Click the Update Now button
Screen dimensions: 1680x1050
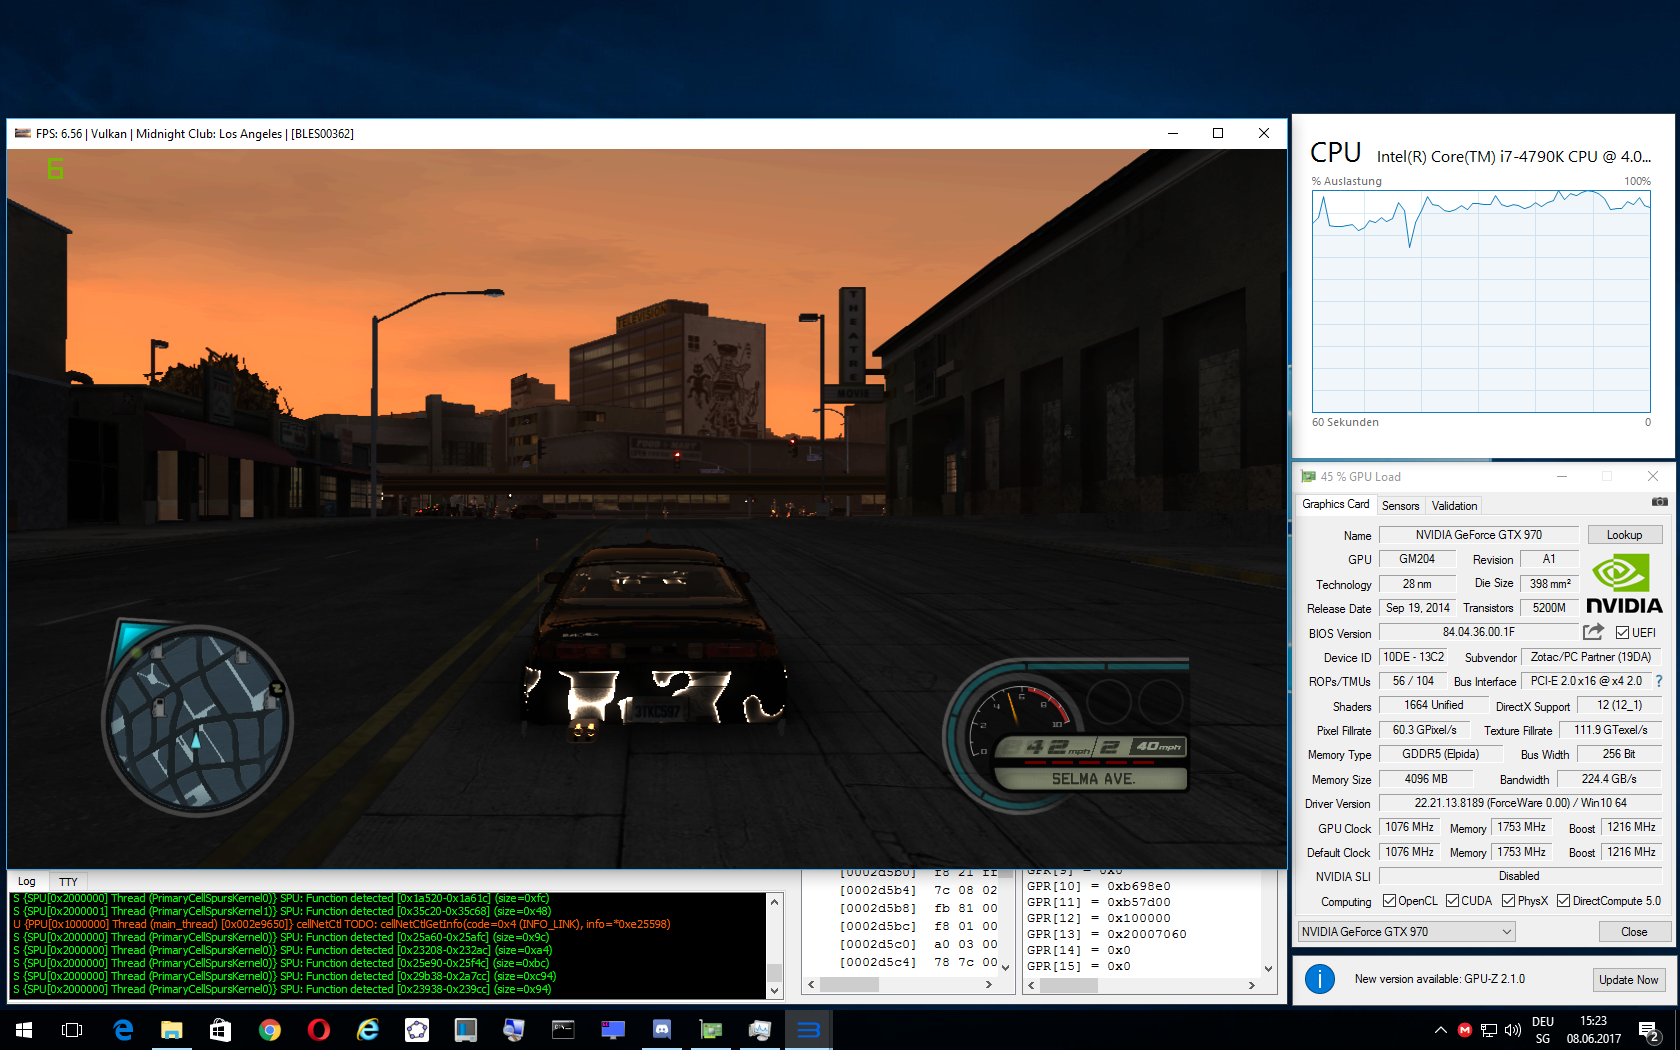pos(1628,979)
